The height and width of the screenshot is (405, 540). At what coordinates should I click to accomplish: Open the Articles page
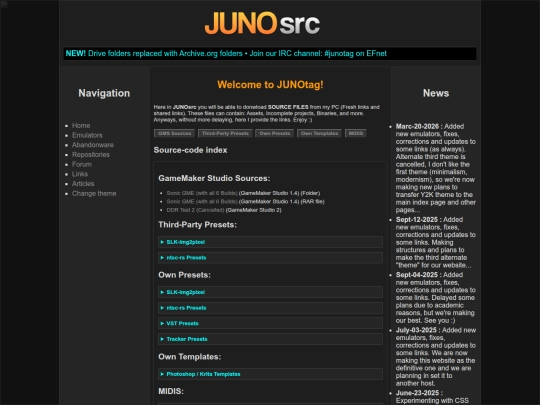(83, 184)
